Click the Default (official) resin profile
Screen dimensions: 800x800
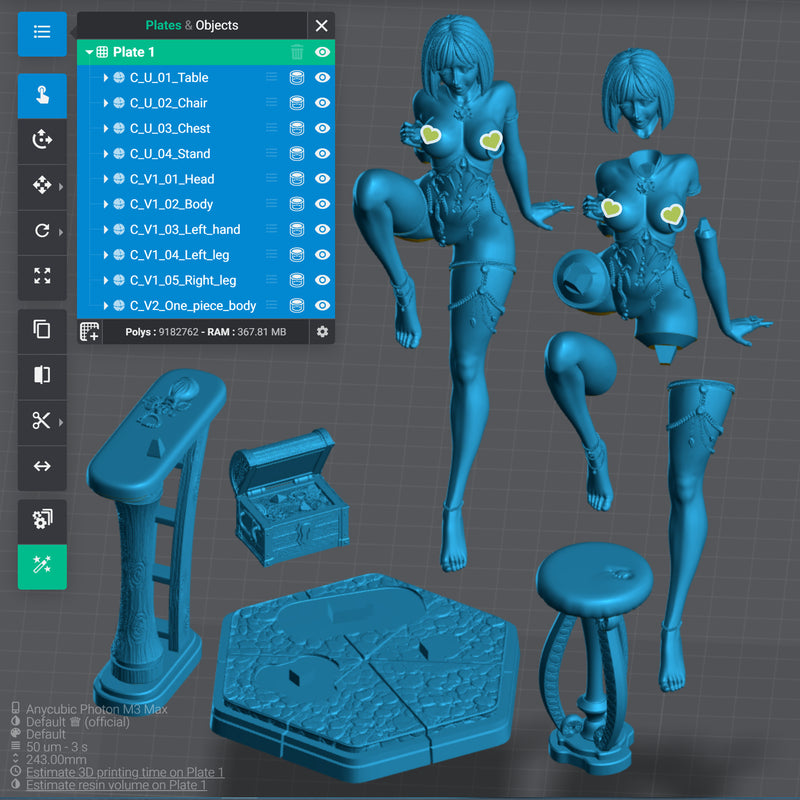coord(78,722)
